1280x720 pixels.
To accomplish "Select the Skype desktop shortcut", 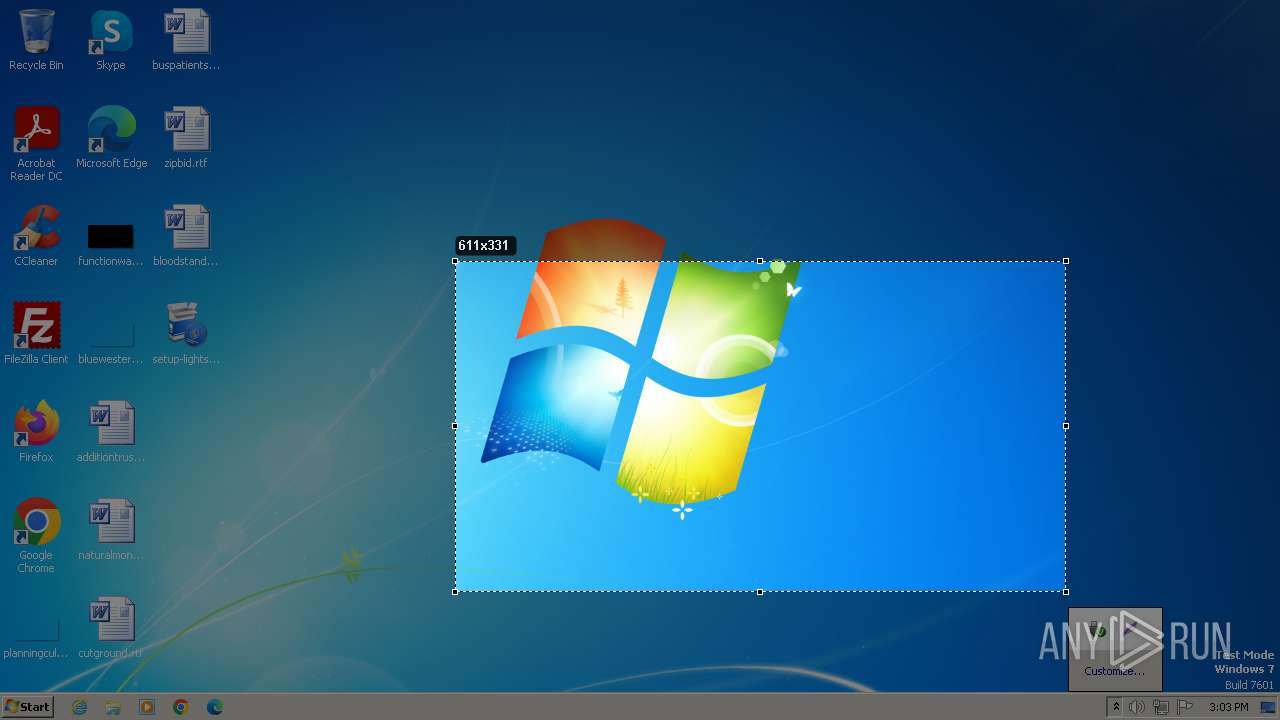I will pos(110,31).
